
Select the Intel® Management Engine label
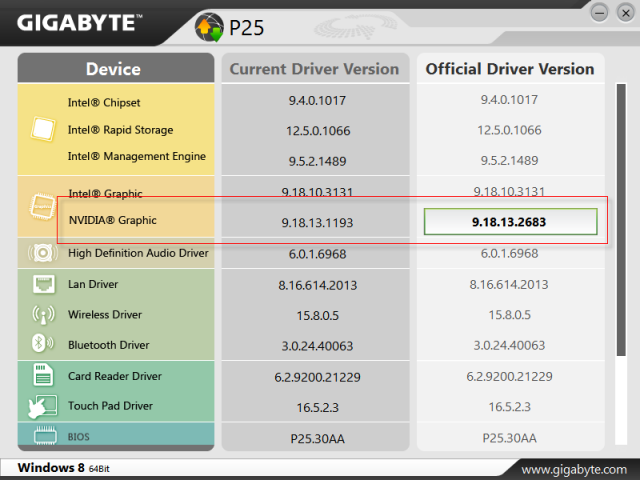(x=136, y=156)
